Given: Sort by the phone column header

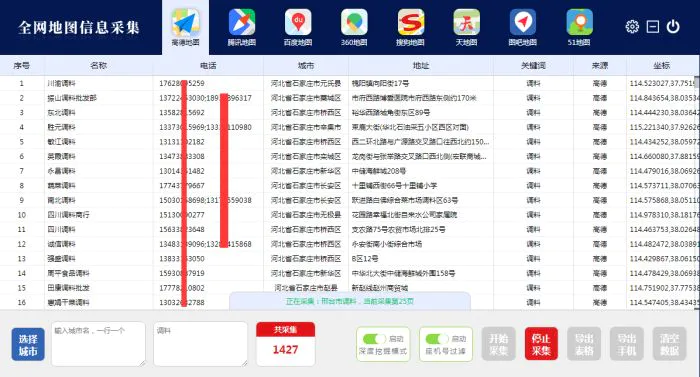Looking at the screenshot, I should pos(208,66).
